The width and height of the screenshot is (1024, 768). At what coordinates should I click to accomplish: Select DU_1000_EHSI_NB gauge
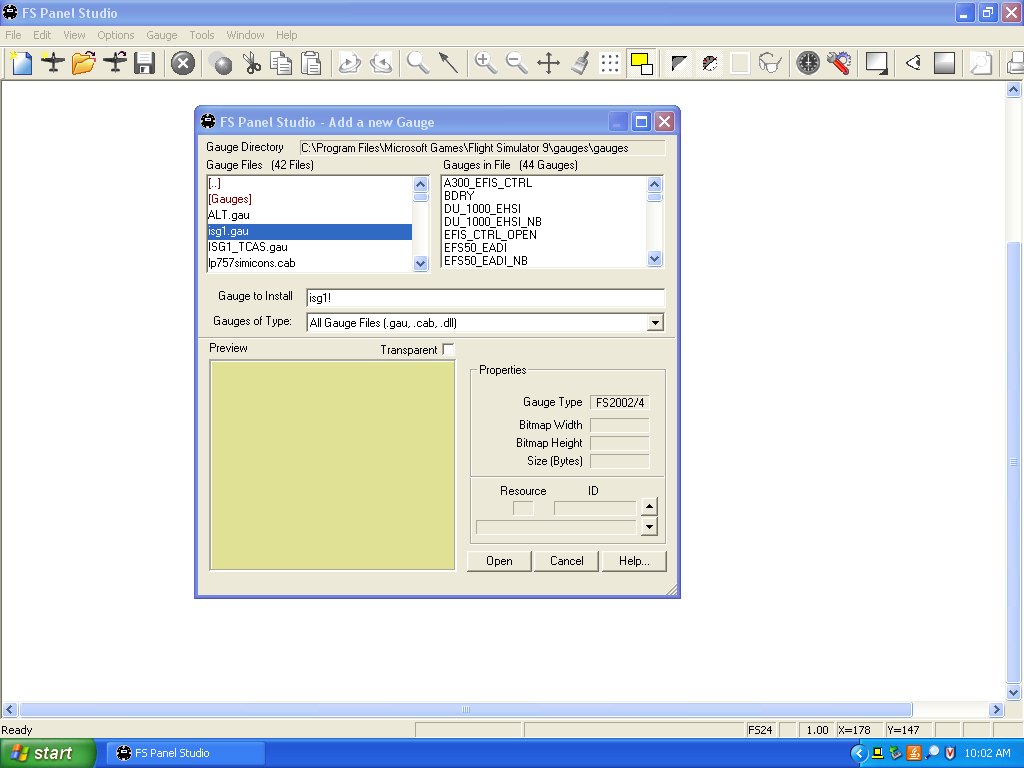click(543, 222)
